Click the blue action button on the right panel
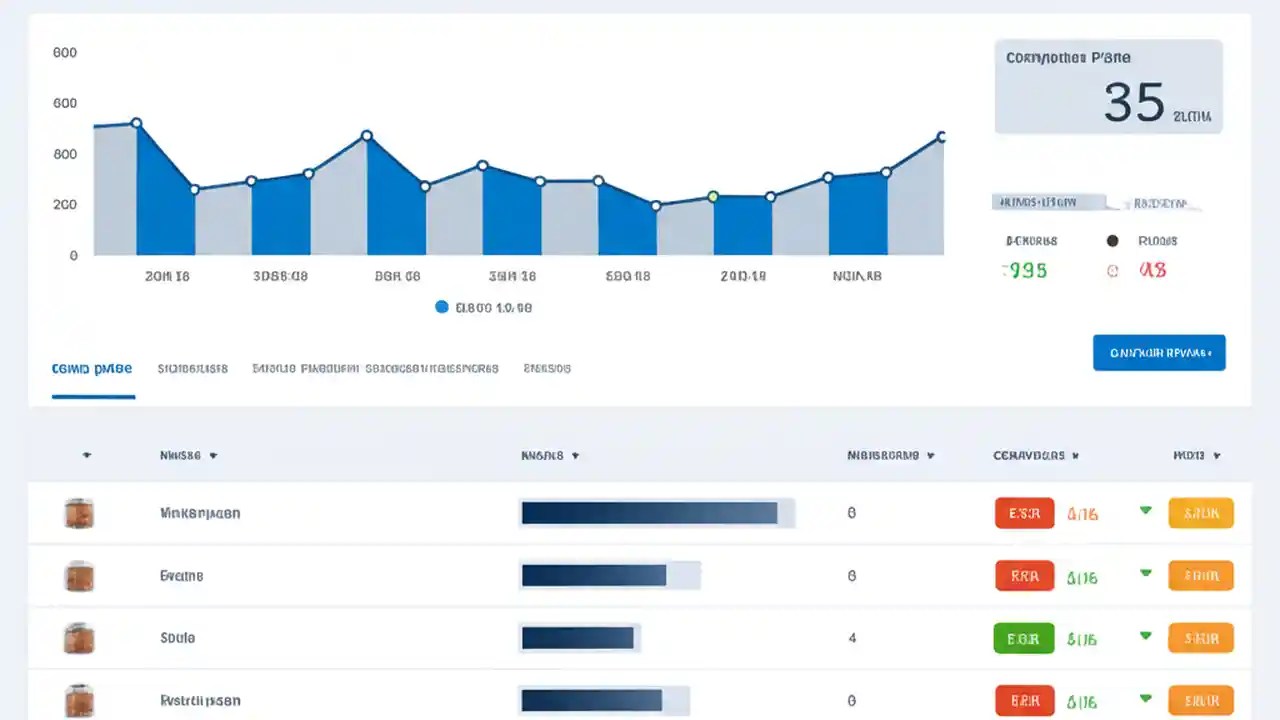 [1159, 352]
